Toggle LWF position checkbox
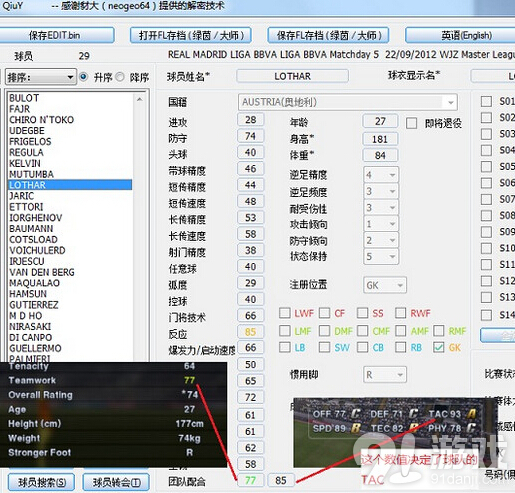 pos(285,313)
